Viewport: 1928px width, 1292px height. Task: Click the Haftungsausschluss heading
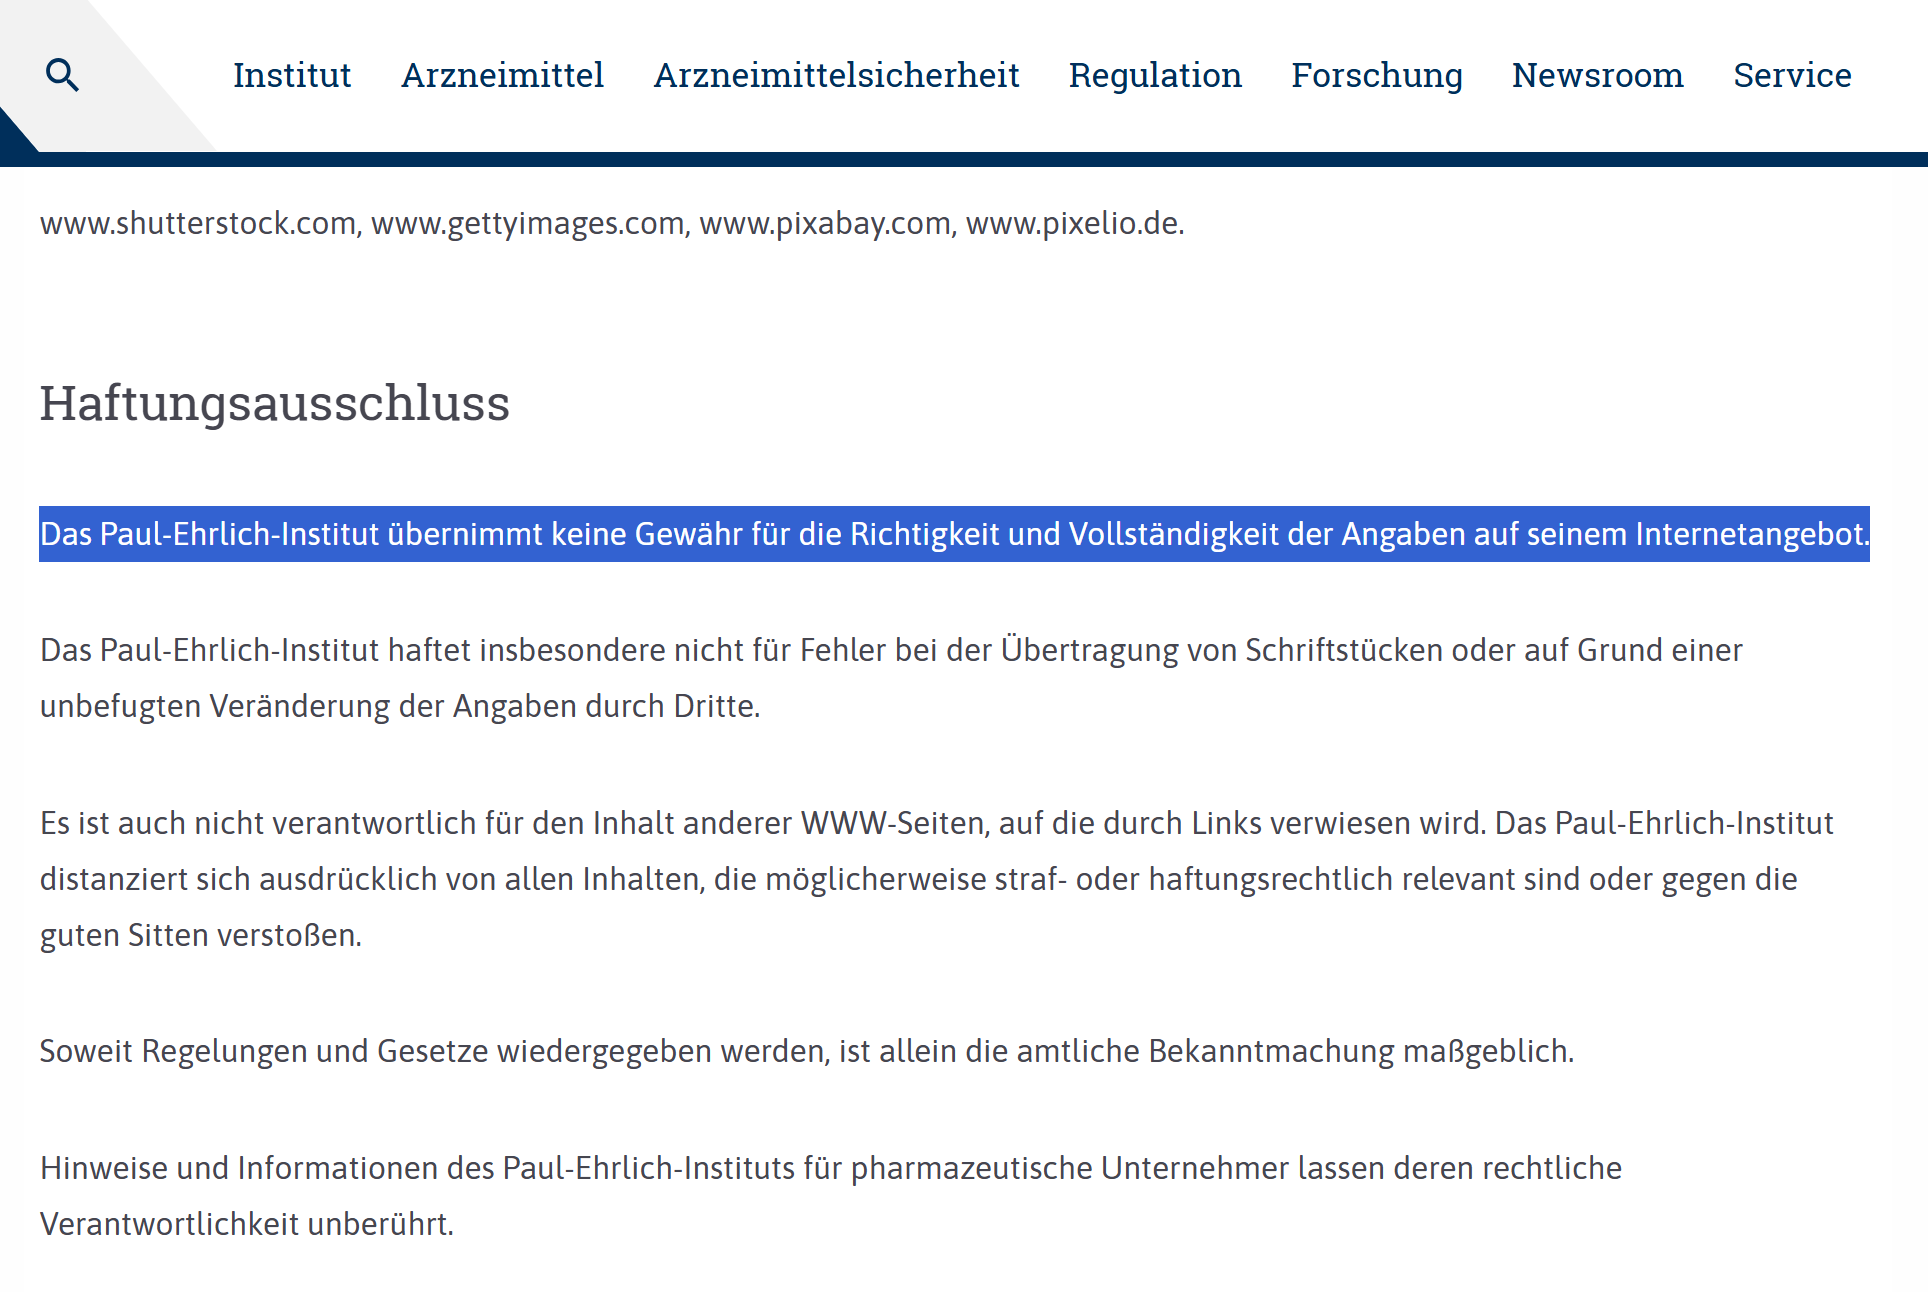[x=275, y=404]
